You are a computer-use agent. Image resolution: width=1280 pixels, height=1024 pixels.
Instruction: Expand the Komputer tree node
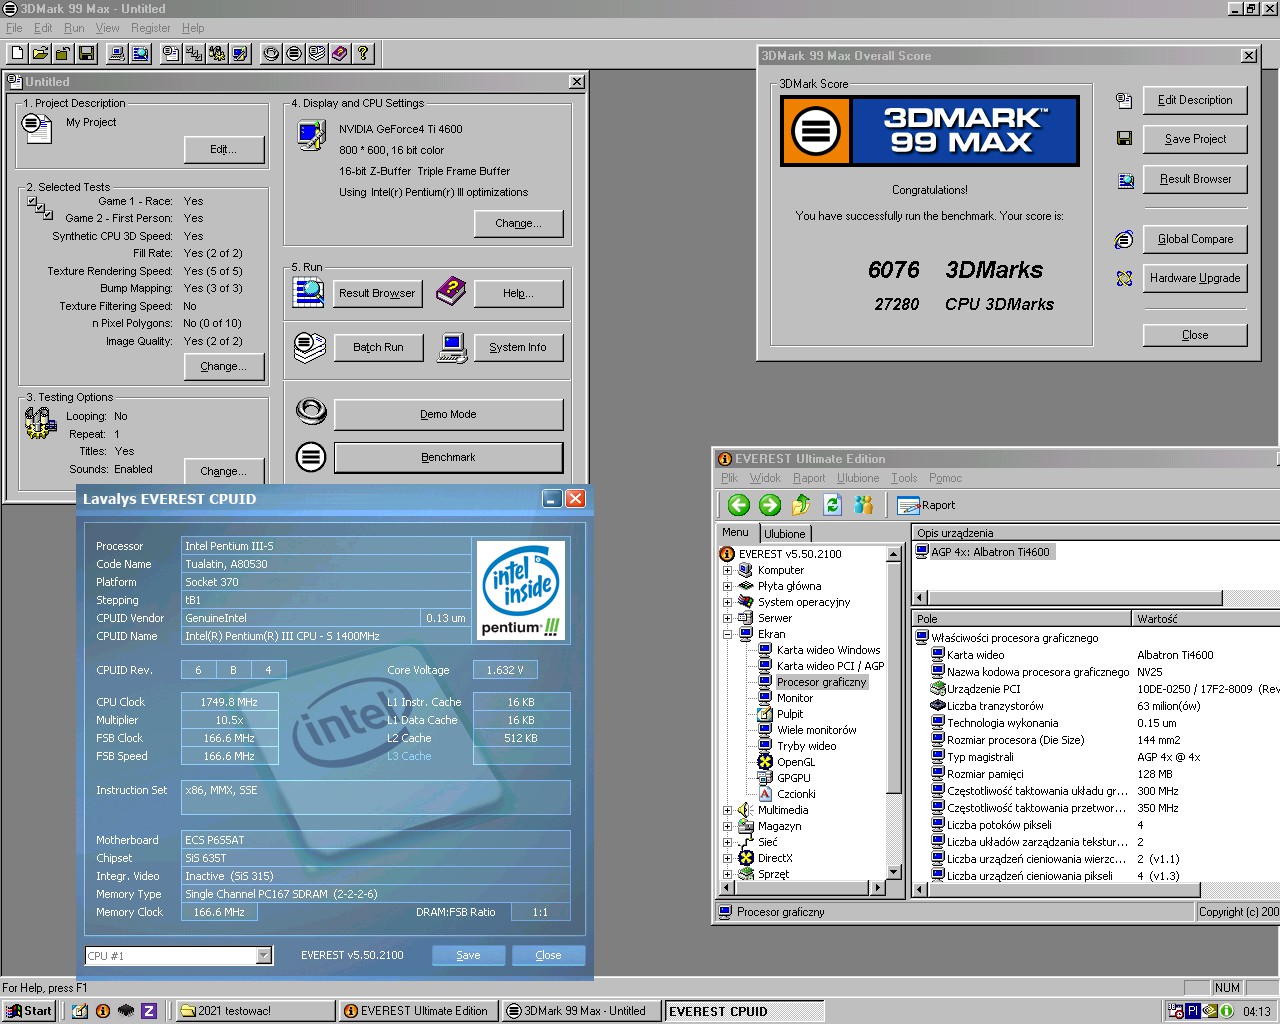pos(727,570)
